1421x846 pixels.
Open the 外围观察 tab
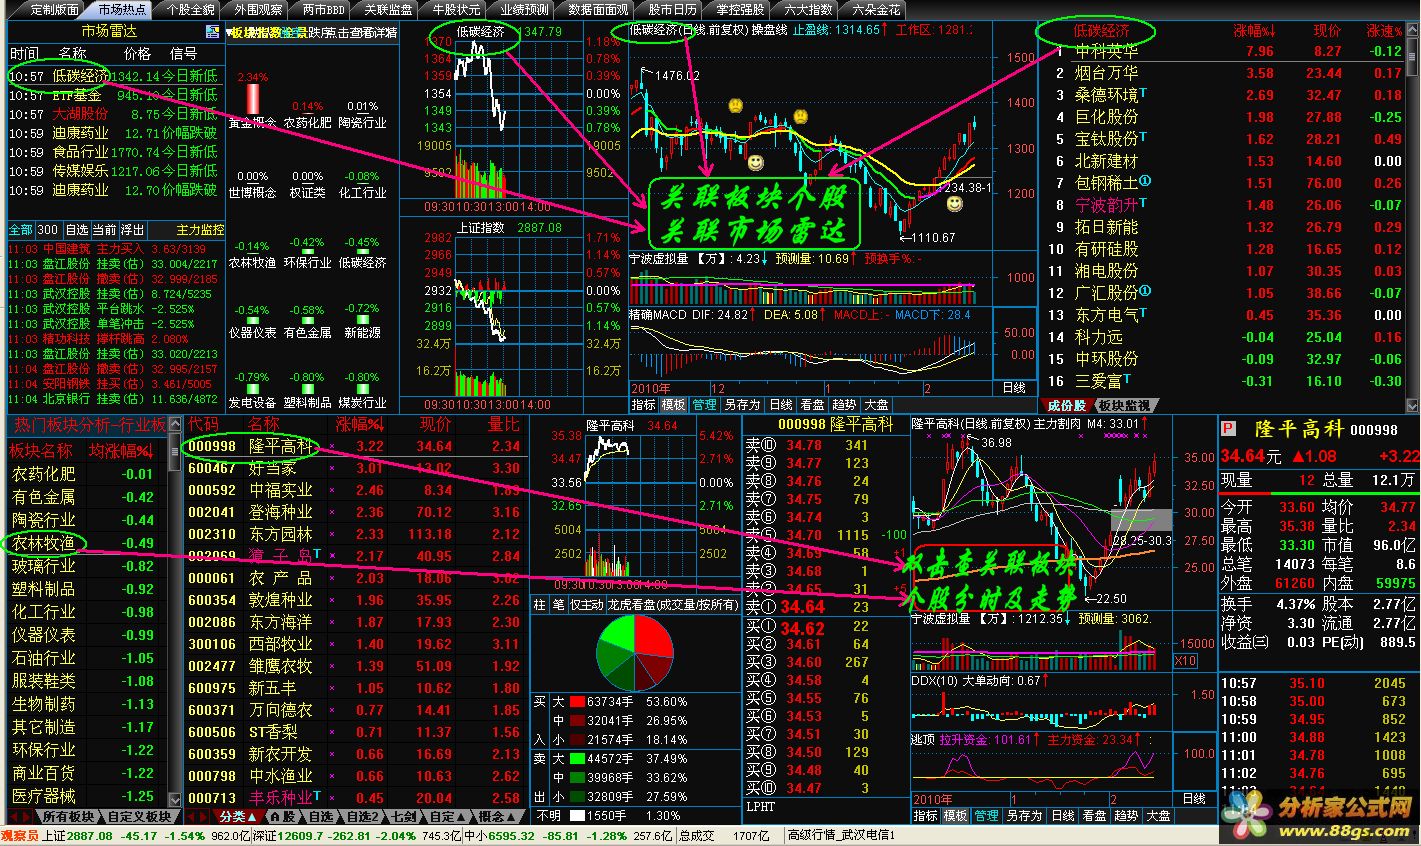coord(258,9)
